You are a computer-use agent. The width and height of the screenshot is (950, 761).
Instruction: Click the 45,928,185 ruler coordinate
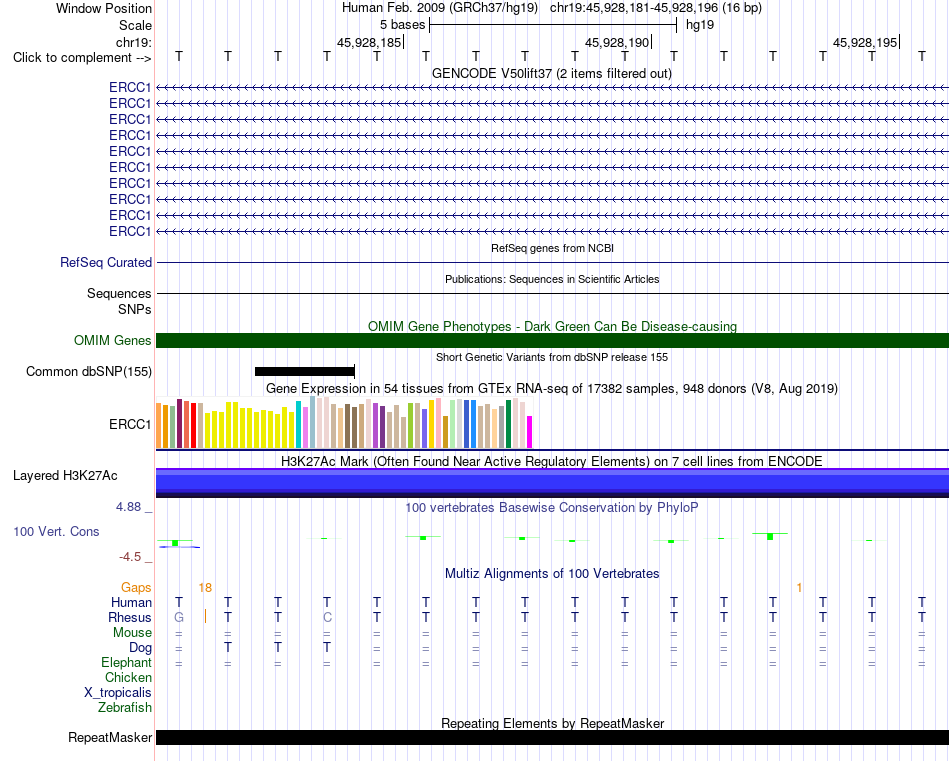(369, 42)
